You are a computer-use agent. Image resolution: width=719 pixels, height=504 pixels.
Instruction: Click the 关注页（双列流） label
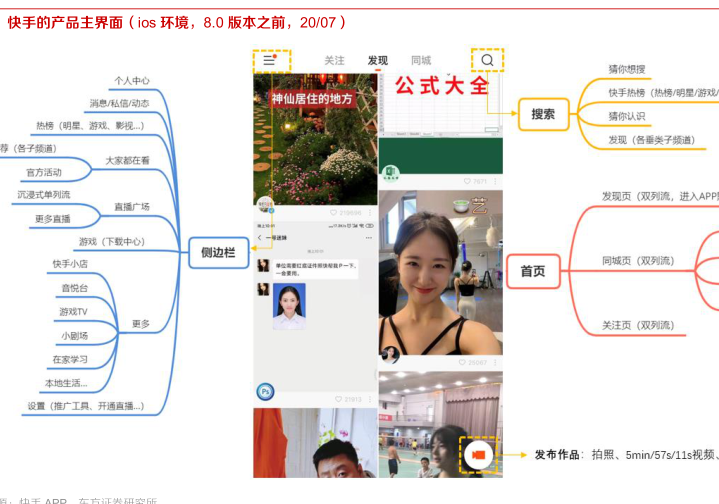638,326
